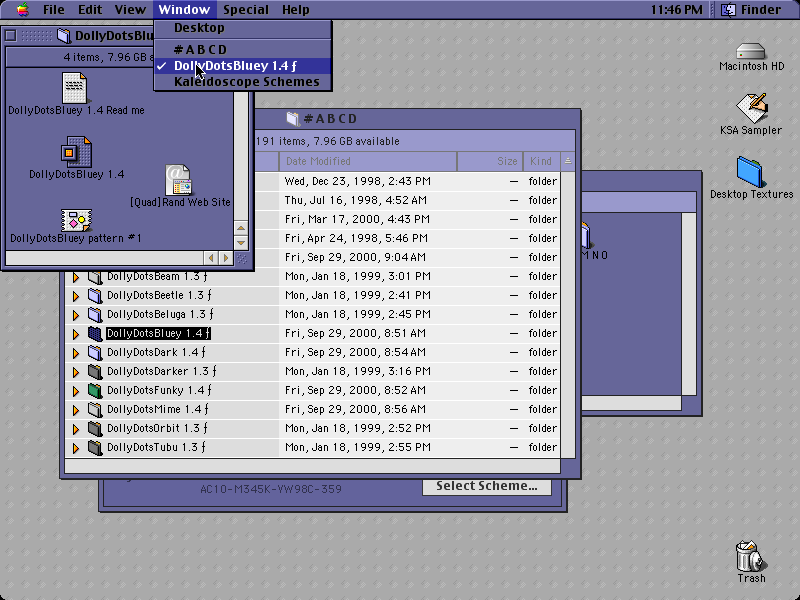Choose checked DollyDotsBluey 1.4 ƒ menu item
This screenshot has width=800, height=600.
pos(243,66)
